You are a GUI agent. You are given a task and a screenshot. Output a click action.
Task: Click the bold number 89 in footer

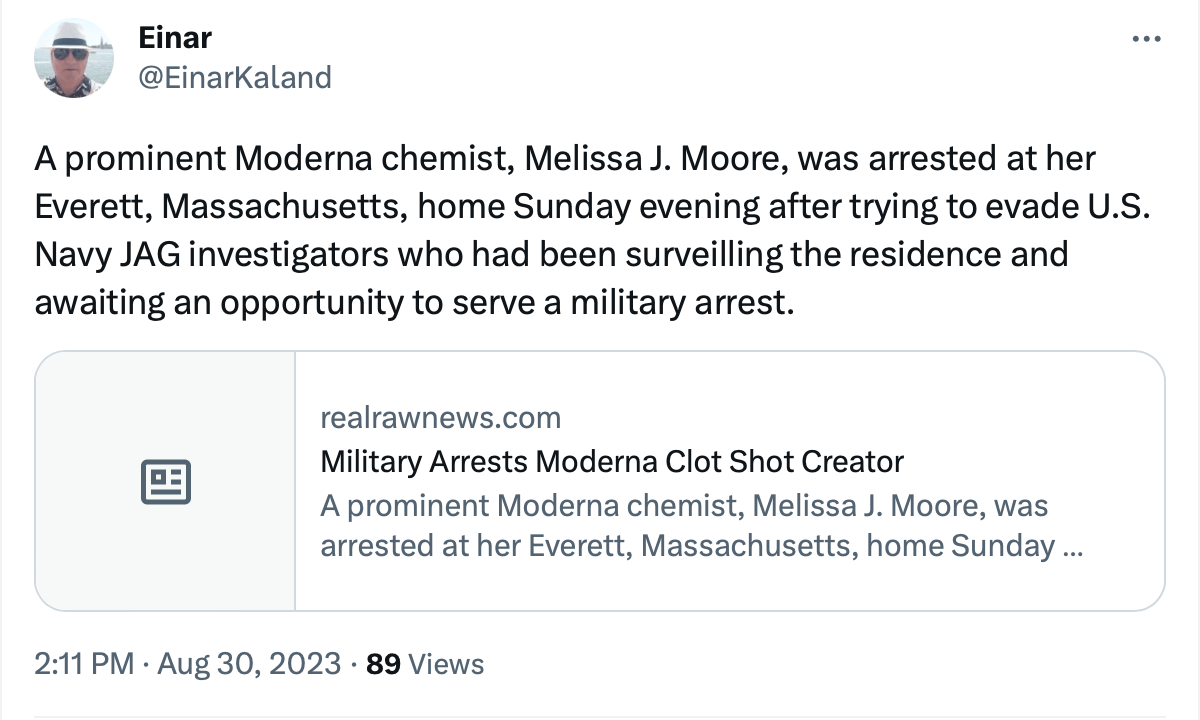[384, 664]
